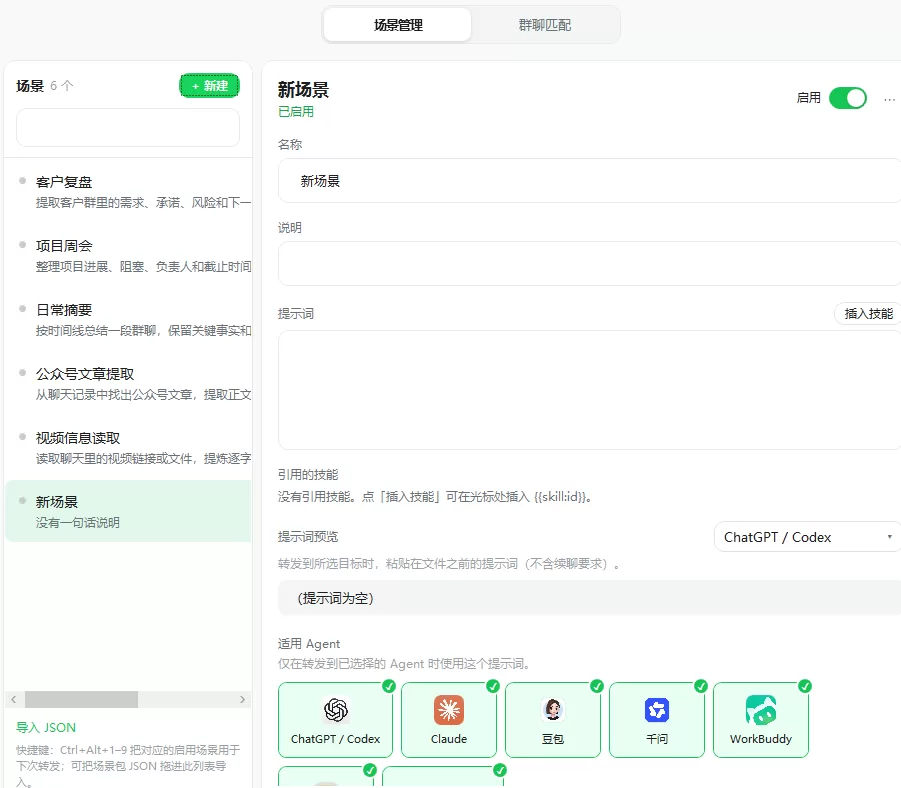
Task: Click the 说明 input field
Action: tap(590, 264)
